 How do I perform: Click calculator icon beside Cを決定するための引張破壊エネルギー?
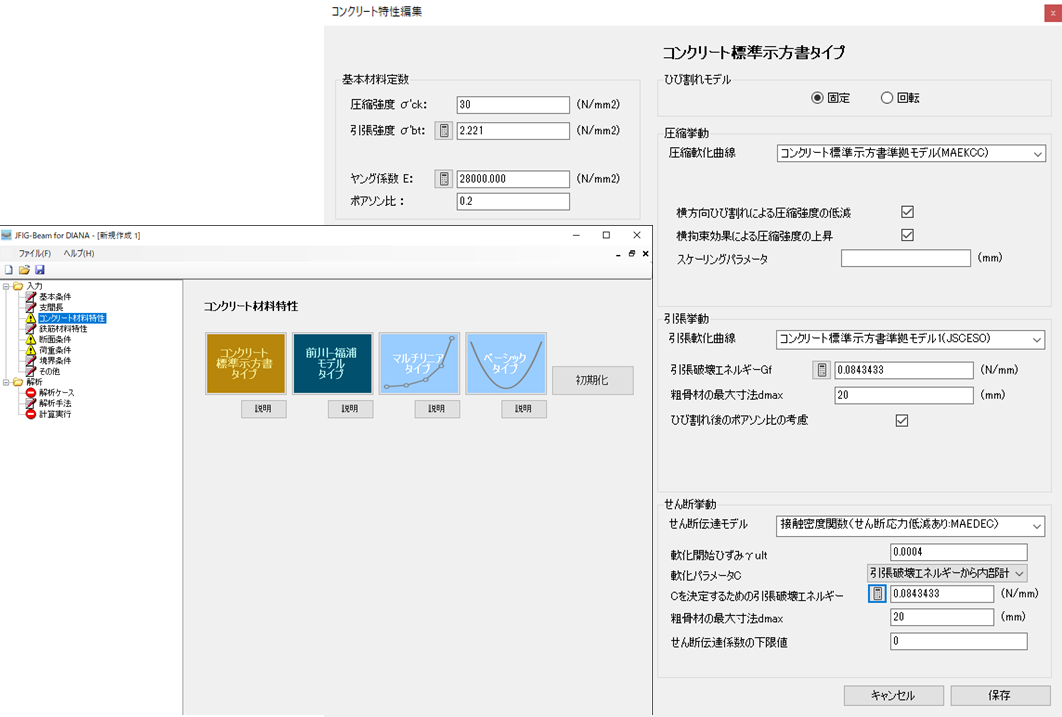[x=877, y=594]
